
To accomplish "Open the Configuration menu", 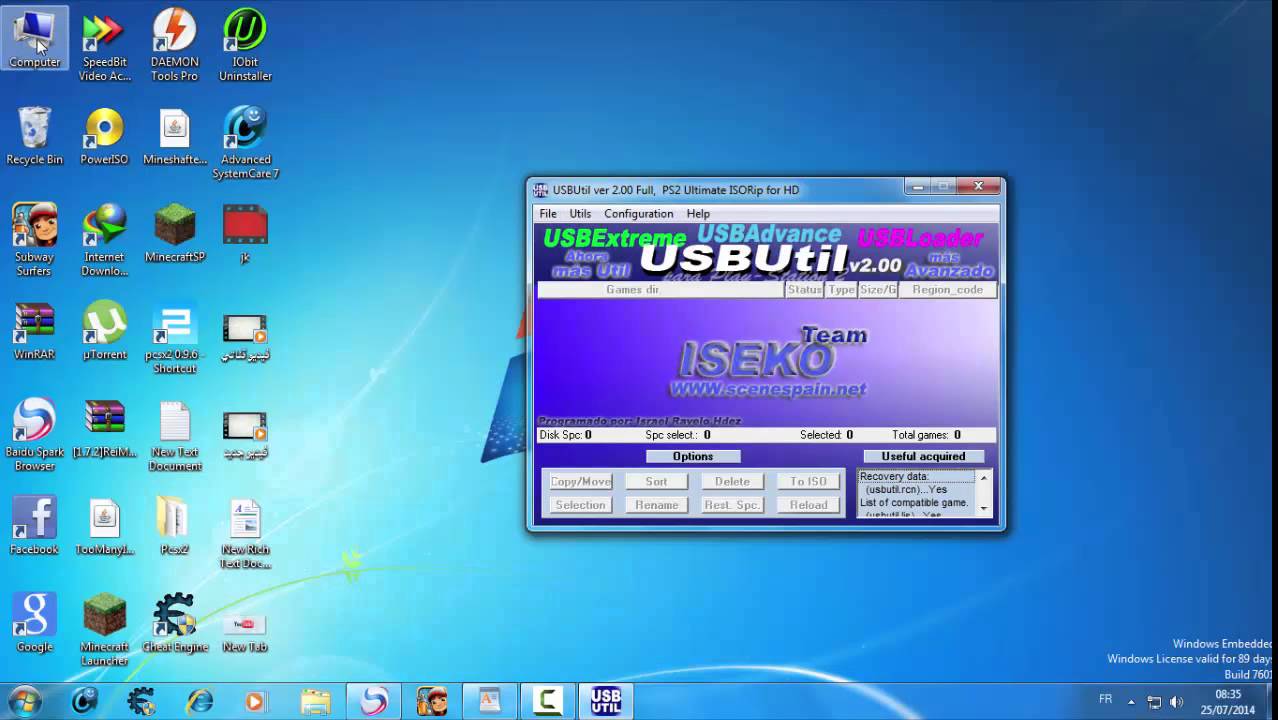I will (638, 214).
